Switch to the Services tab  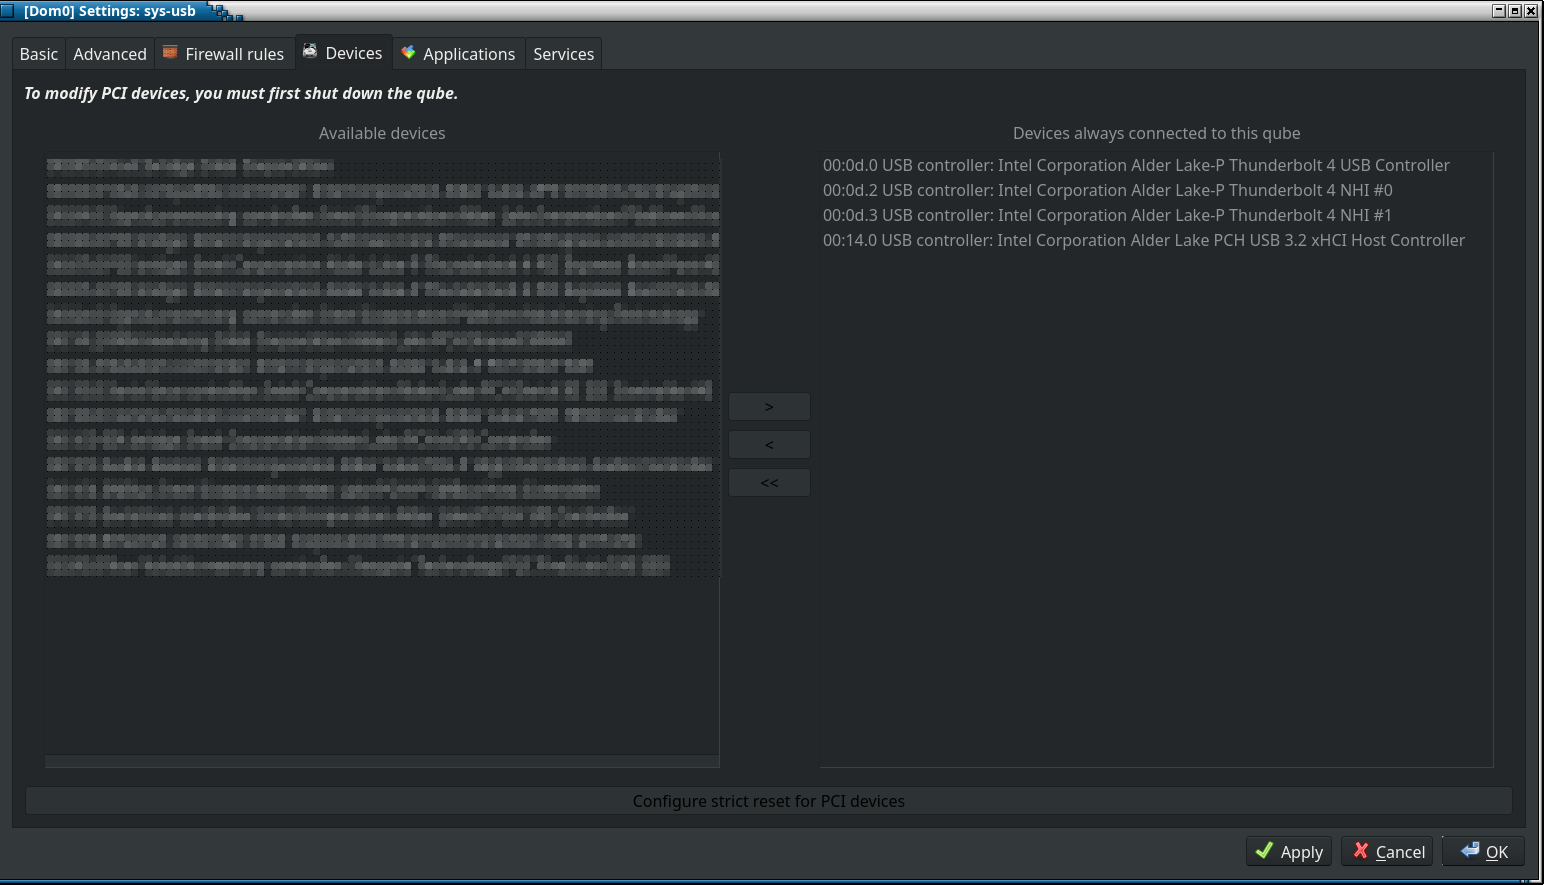tap(563, 54)
